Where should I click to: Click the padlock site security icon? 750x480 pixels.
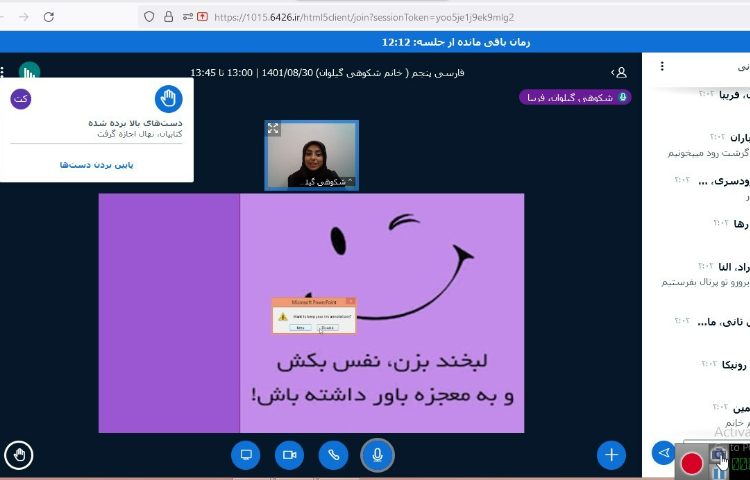click(x=168, y=17)
